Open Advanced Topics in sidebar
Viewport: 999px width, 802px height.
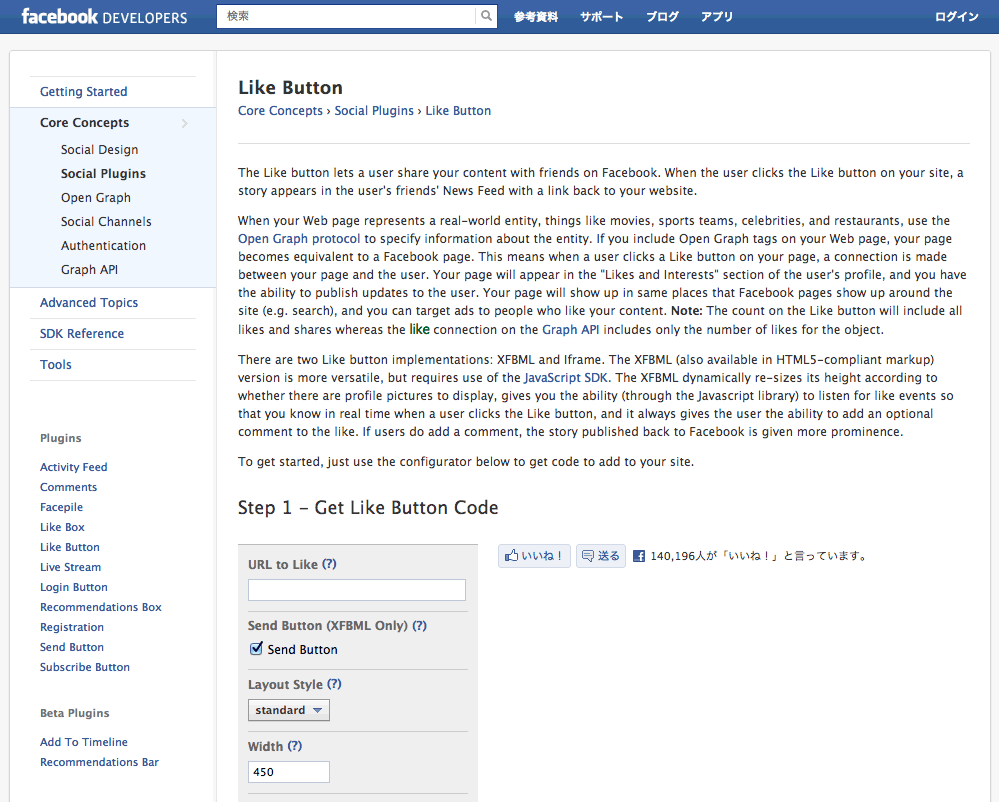pyautogui.click(x=89, y=303)
